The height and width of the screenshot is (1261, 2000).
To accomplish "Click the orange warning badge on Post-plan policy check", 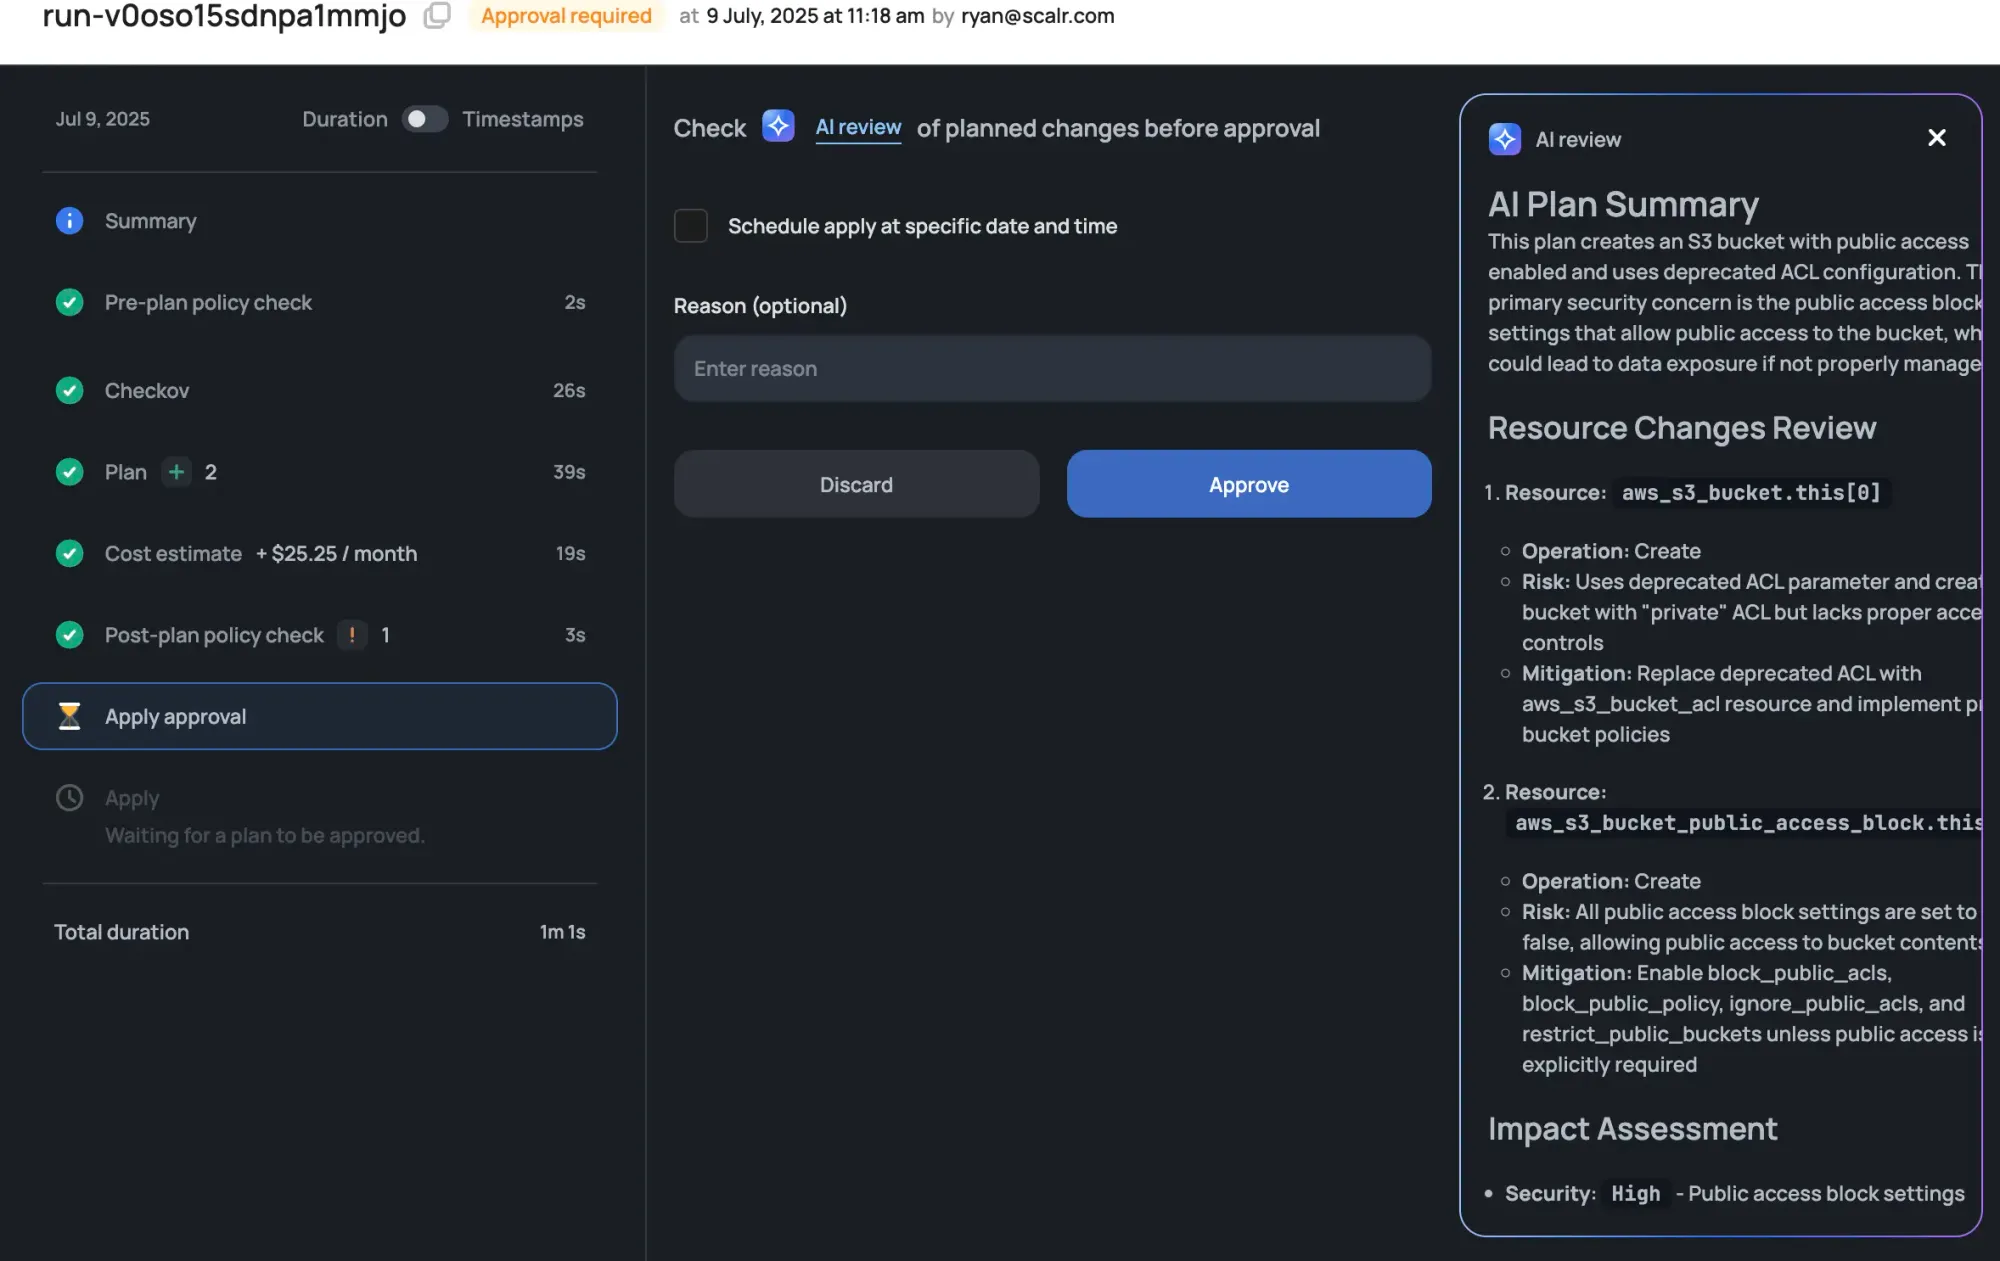I will pos(352,635).
